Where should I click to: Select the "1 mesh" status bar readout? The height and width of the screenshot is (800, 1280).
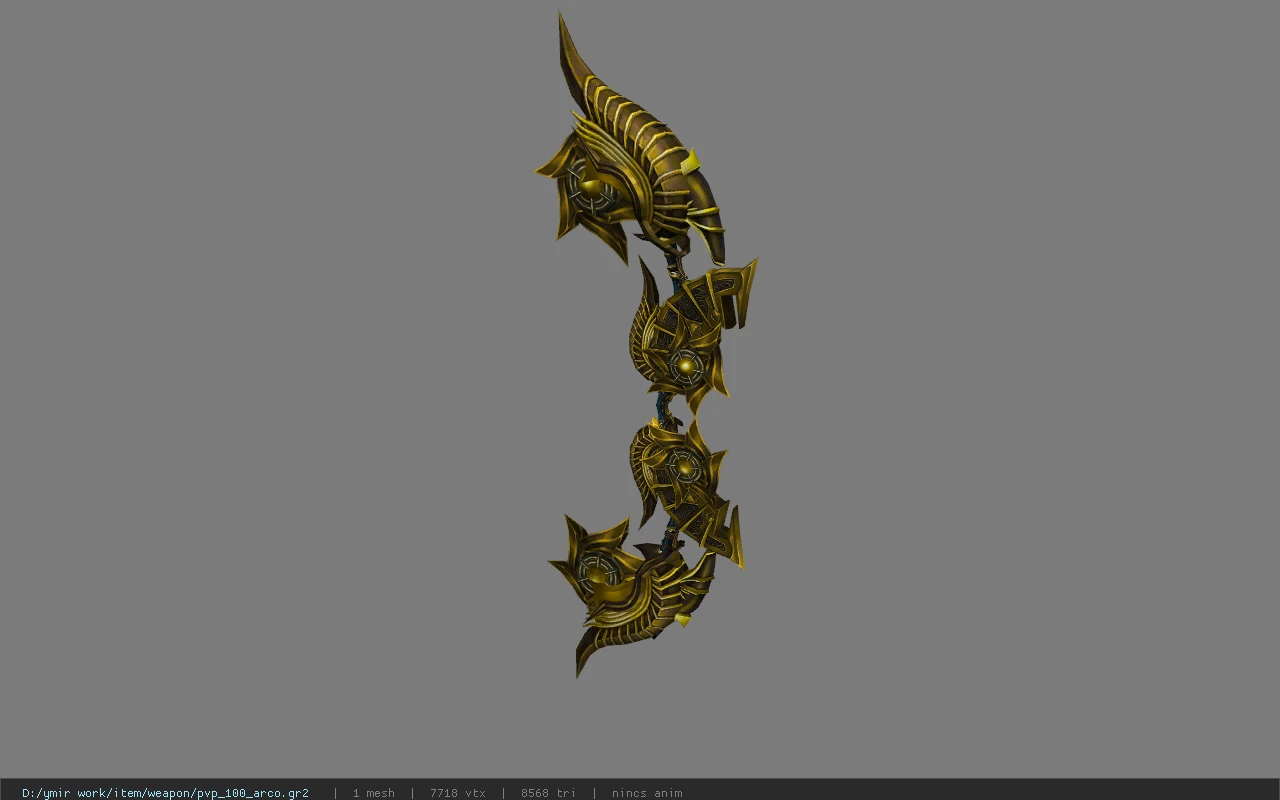coord(373,793)
